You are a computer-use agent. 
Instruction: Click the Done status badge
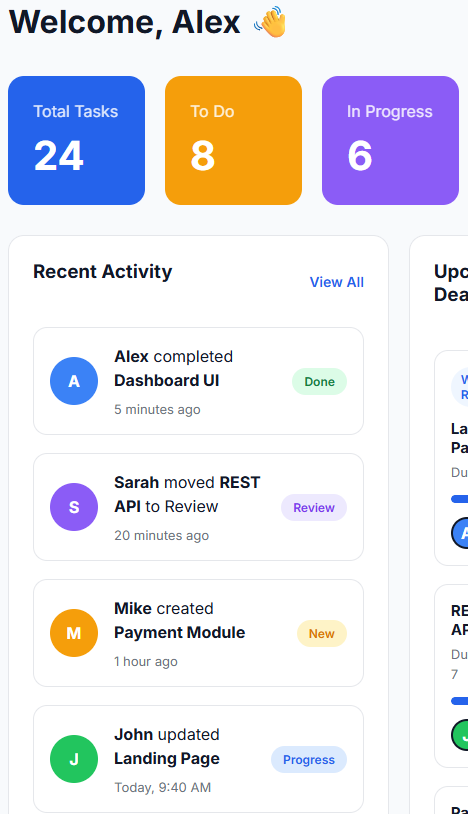point(319,382)
